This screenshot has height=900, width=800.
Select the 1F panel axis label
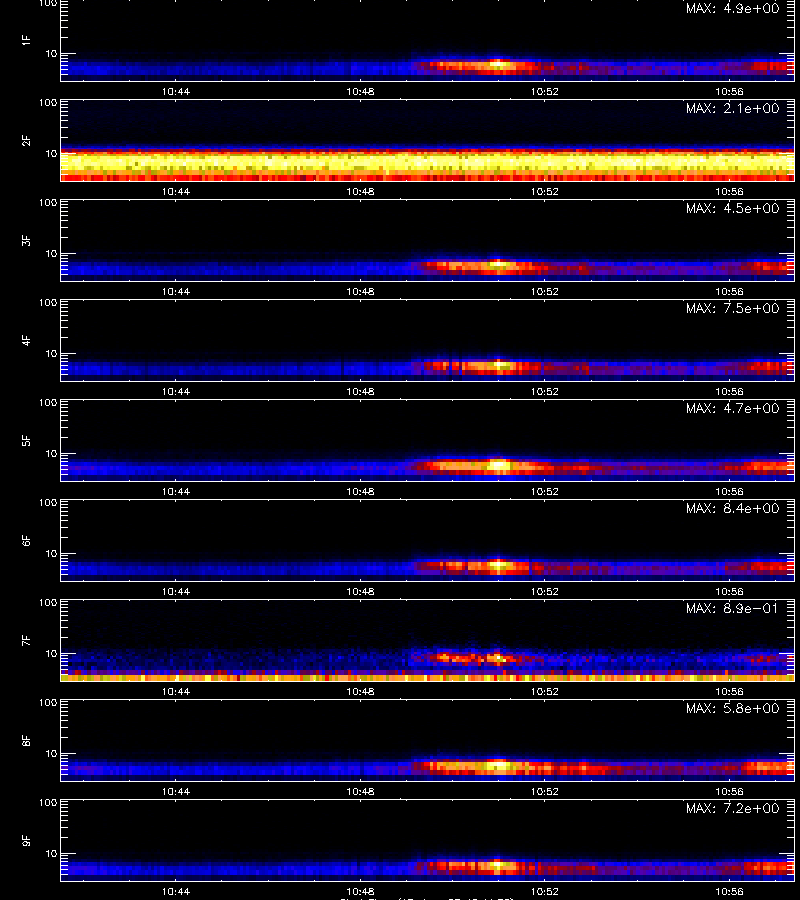click(x=26, y=40)
